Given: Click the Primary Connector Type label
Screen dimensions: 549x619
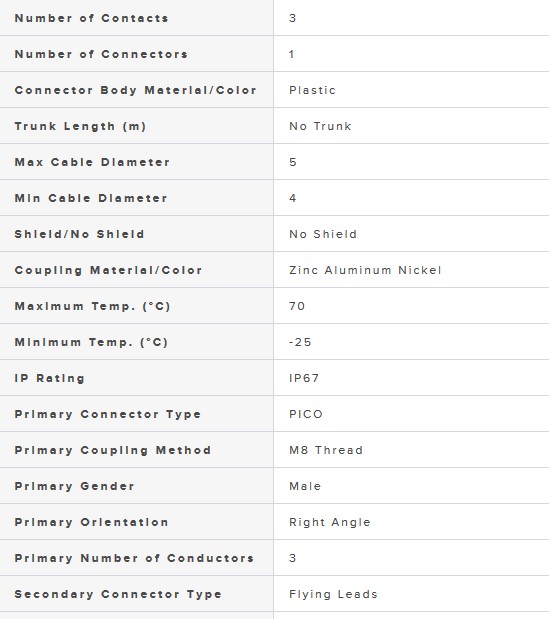Looking at the screenshot, I should [107, 414].
